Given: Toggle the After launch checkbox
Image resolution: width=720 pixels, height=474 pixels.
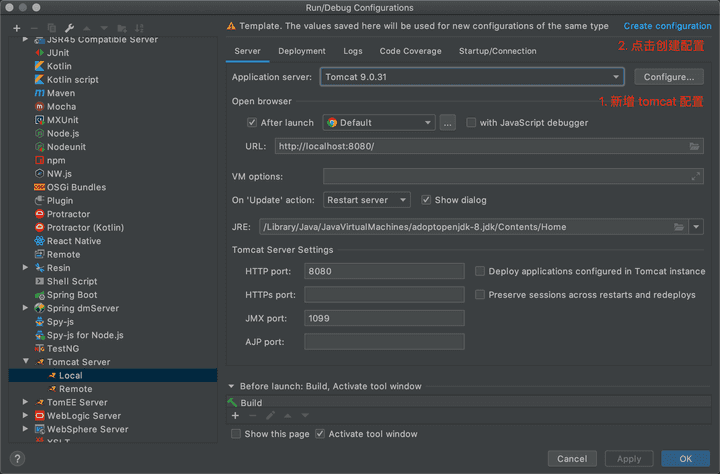Looking at the screenshot, I should [x=252, y=123].
